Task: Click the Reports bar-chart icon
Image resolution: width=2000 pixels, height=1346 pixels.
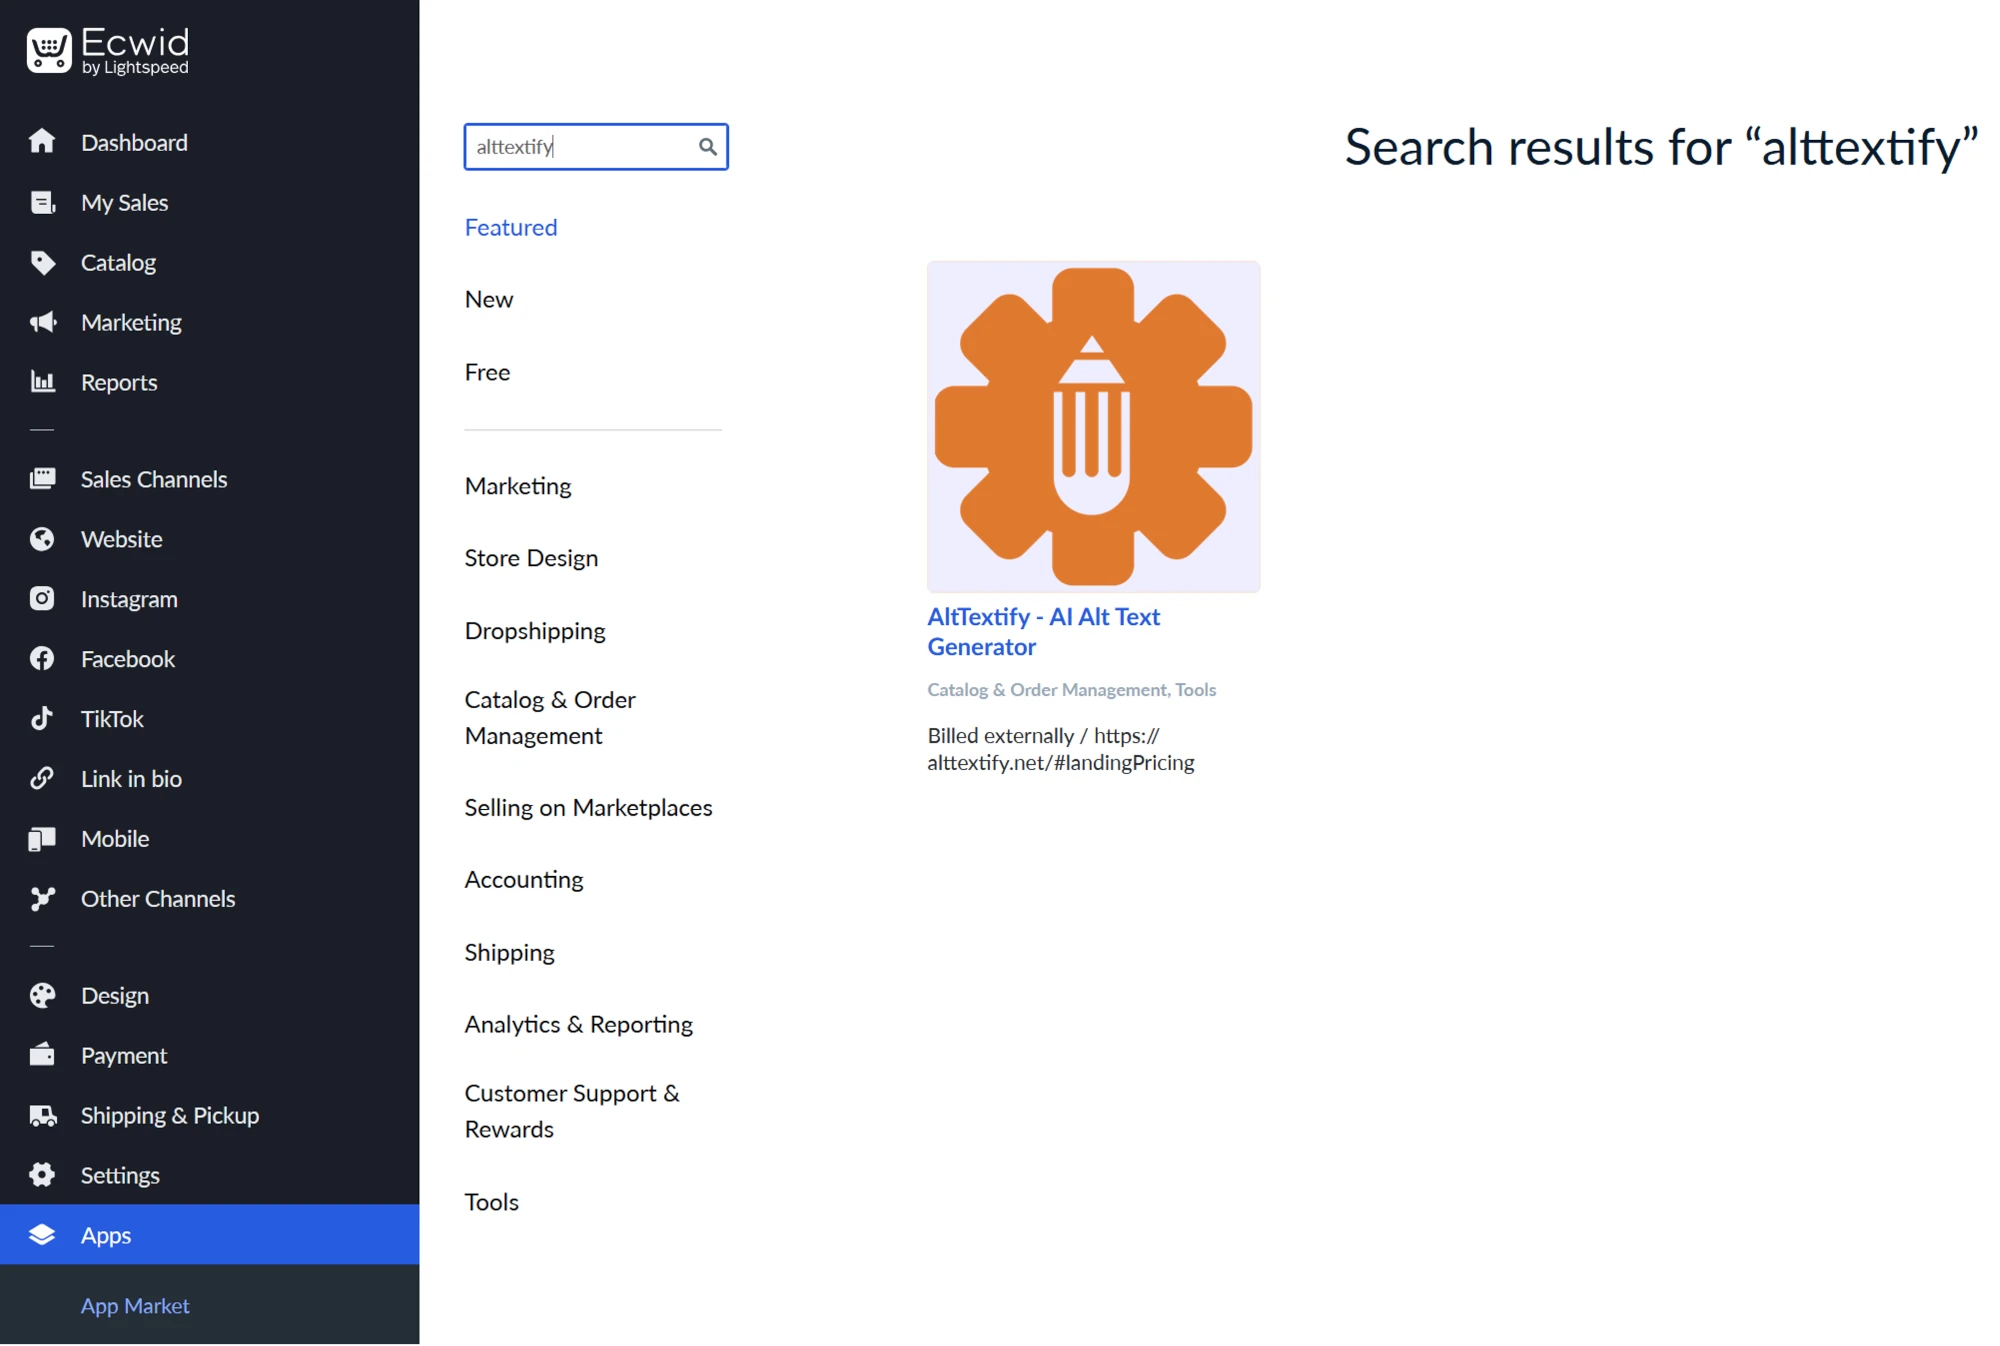Action: point(44,381)
